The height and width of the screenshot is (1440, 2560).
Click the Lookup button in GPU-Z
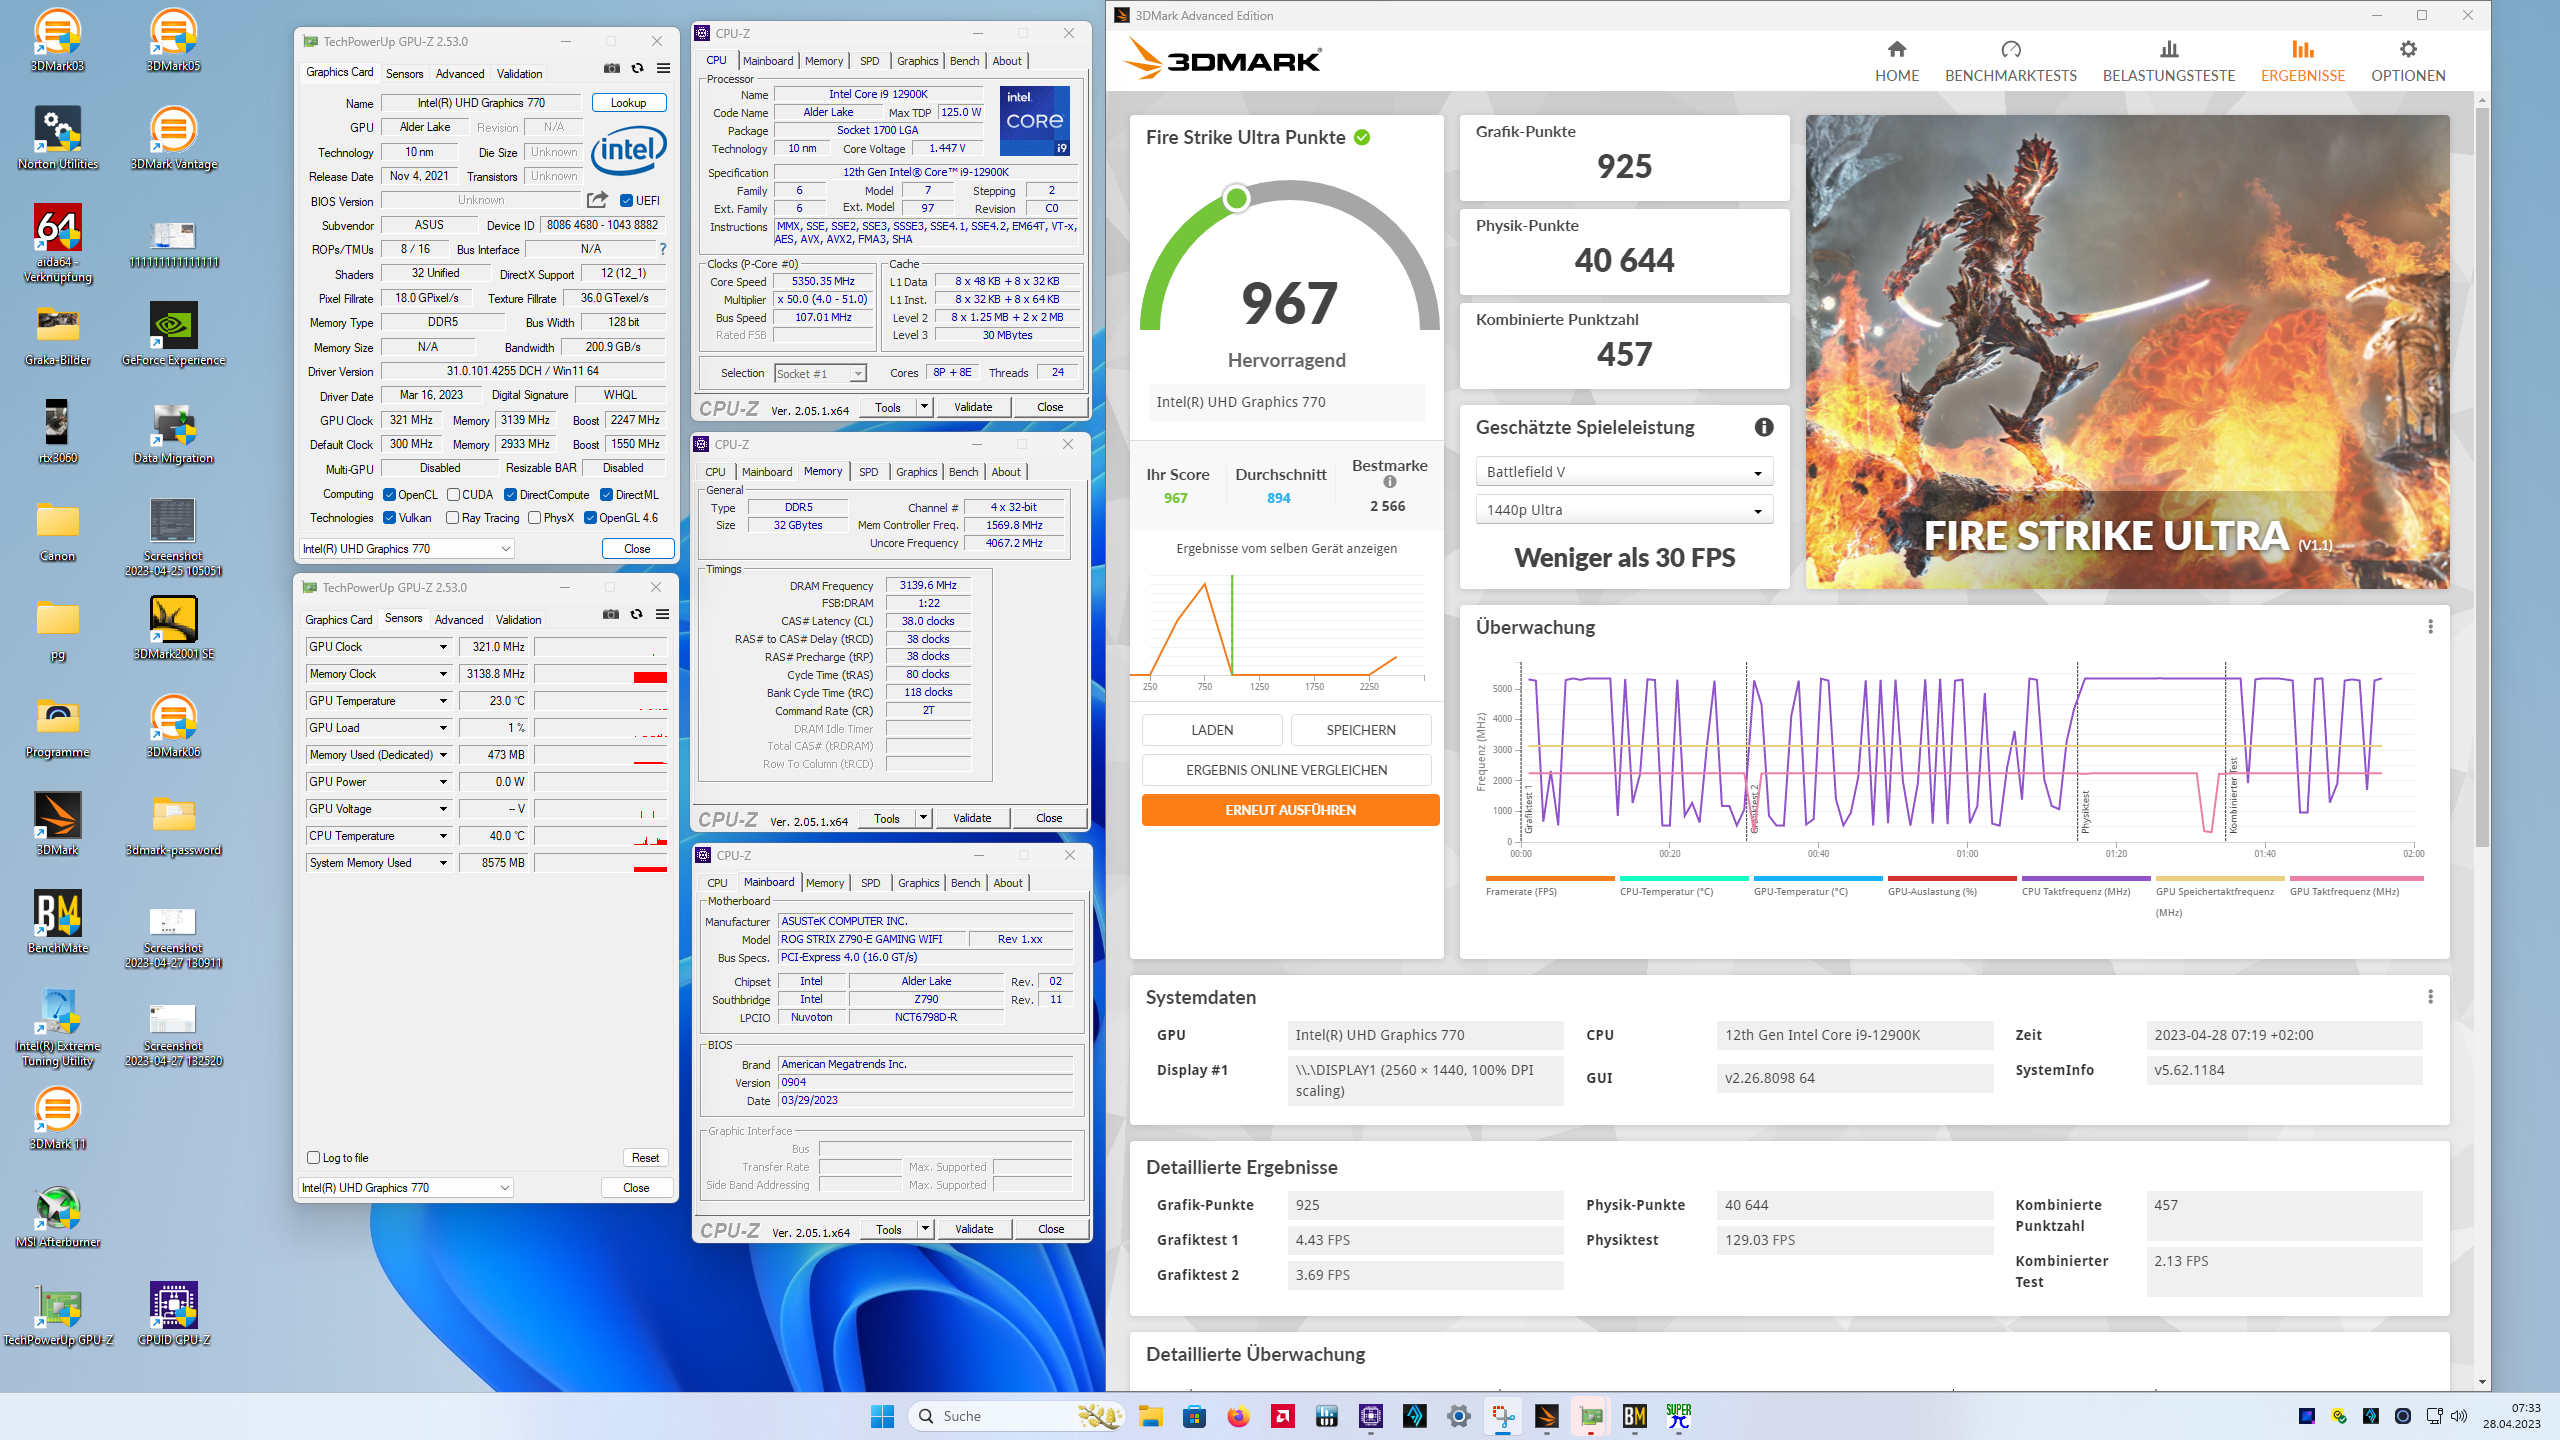[x=629, y=103]
